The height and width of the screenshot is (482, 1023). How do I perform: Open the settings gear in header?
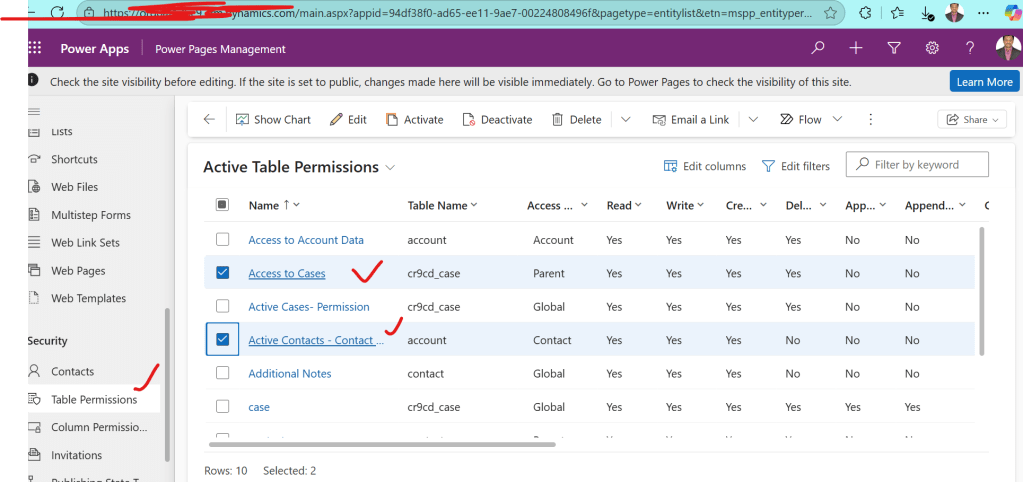(x=932, y=48)
